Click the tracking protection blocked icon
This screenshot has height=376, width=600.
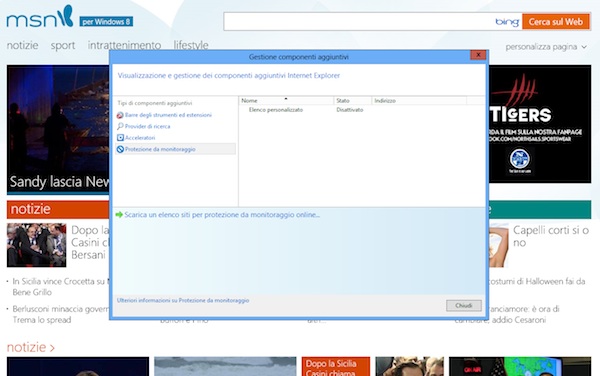120,149
